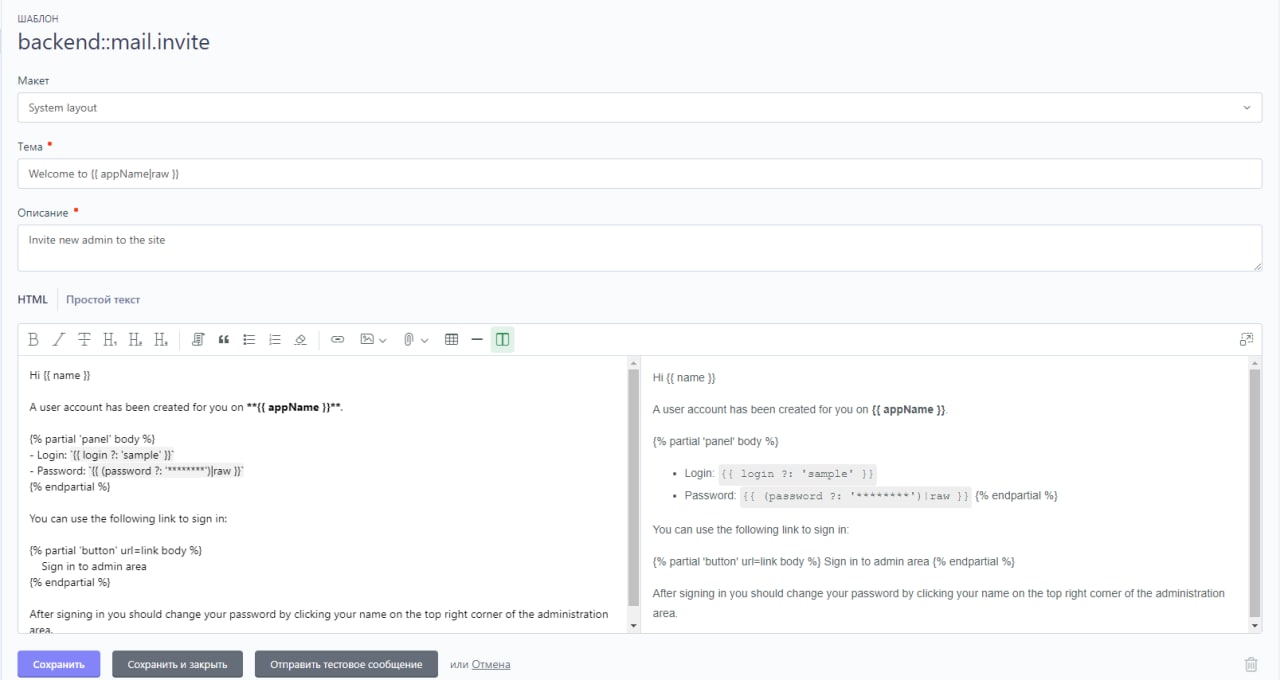Open the attachment dropdown arrow
Image resolution: width=1280 pixels, height=680 pixels.
click(x=425, y=340)
